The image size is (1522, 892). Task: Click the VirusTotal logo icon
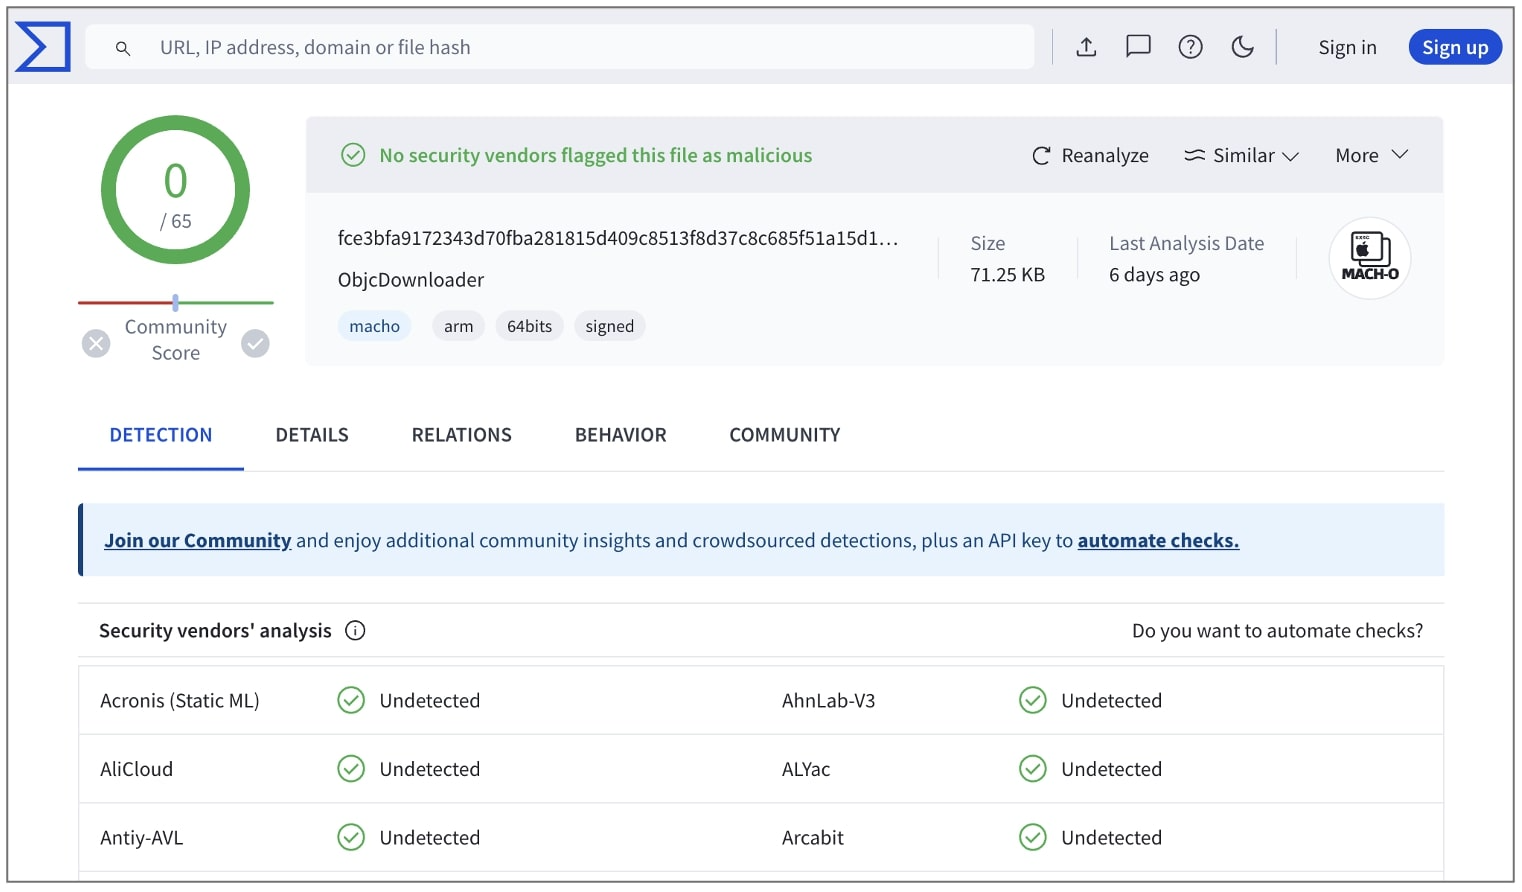(43, 47)
